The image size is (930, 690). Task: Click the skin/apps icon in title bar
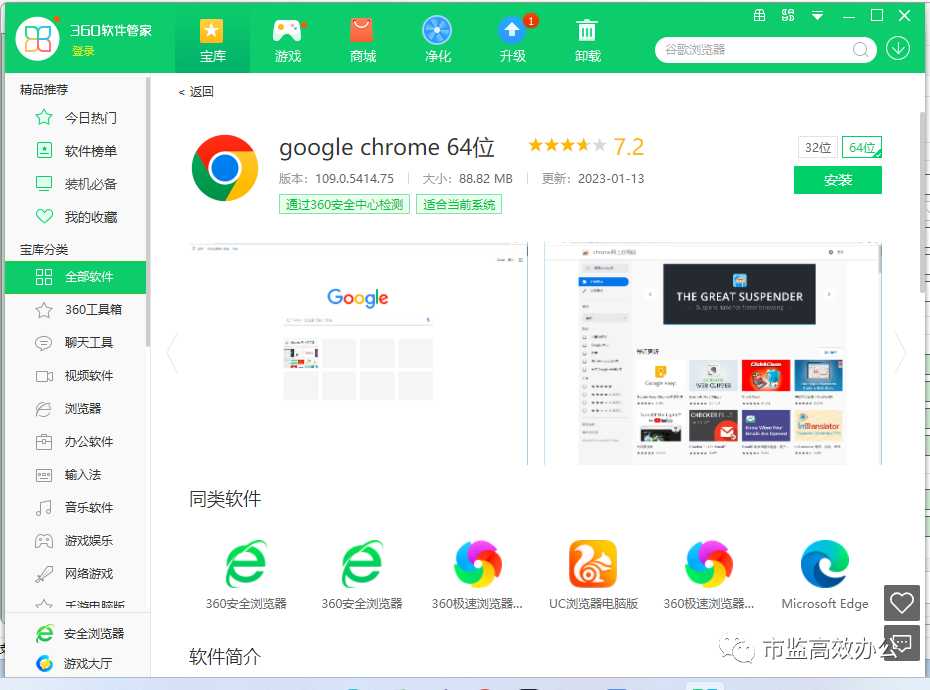point(788,15)
